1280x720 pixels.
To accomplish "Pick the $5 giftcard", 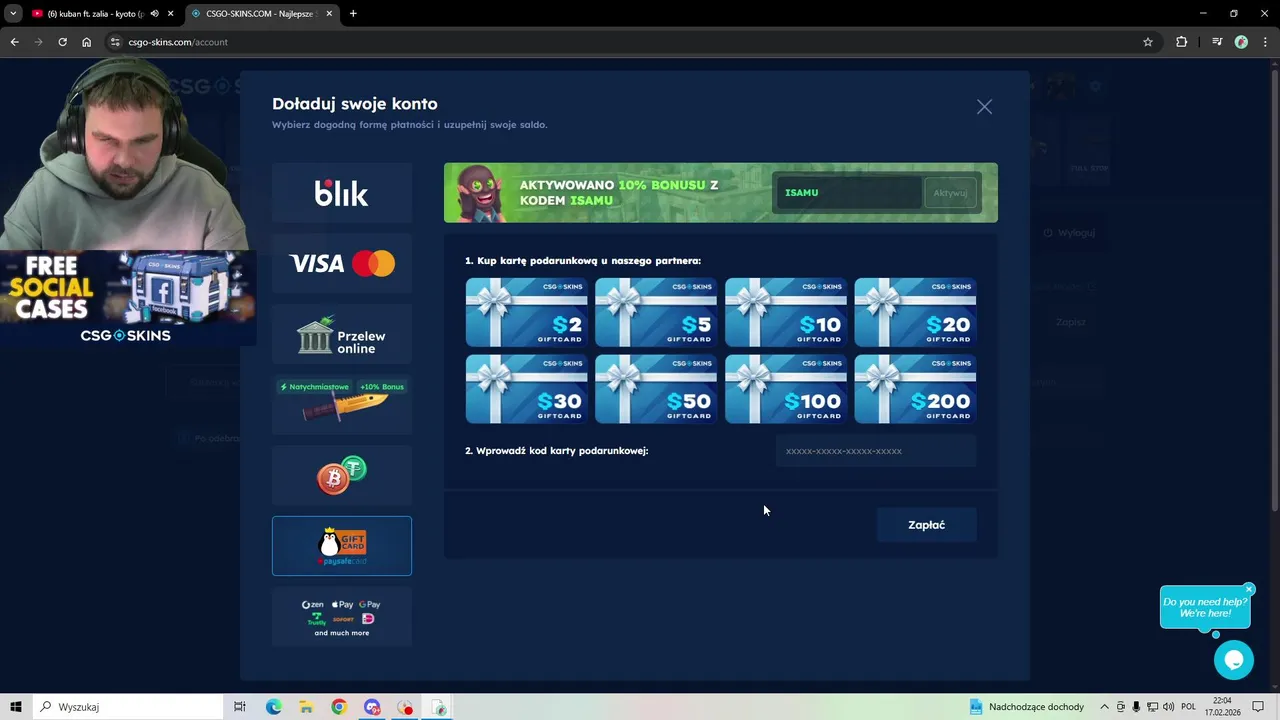I will click(x=656, y=312).
